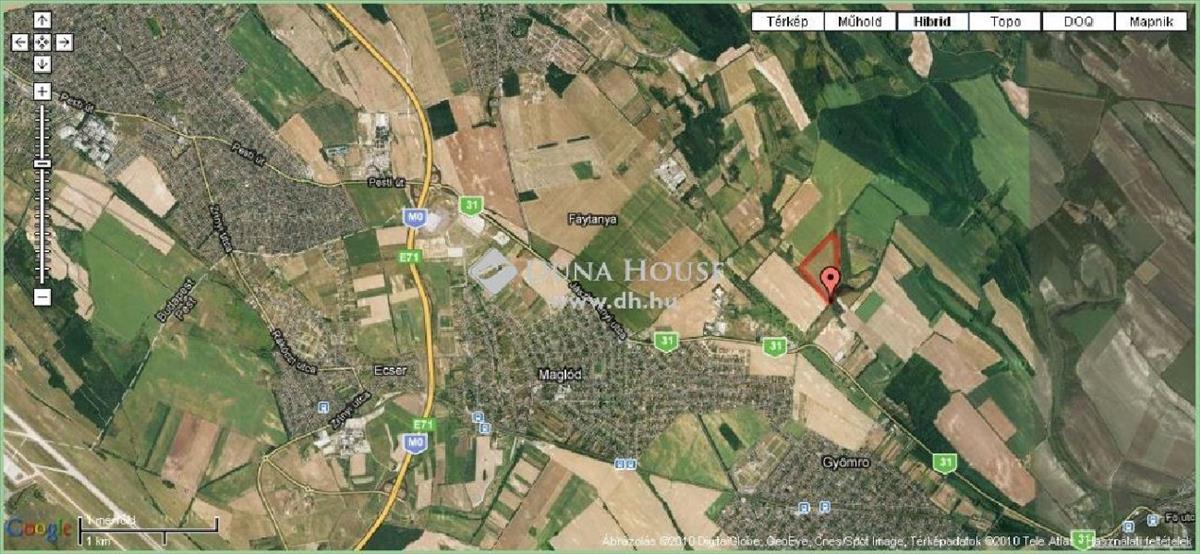Select the Hibrid map type
Image resolution: width=1200 pixels, height=554 pixels.
[933, 22]
